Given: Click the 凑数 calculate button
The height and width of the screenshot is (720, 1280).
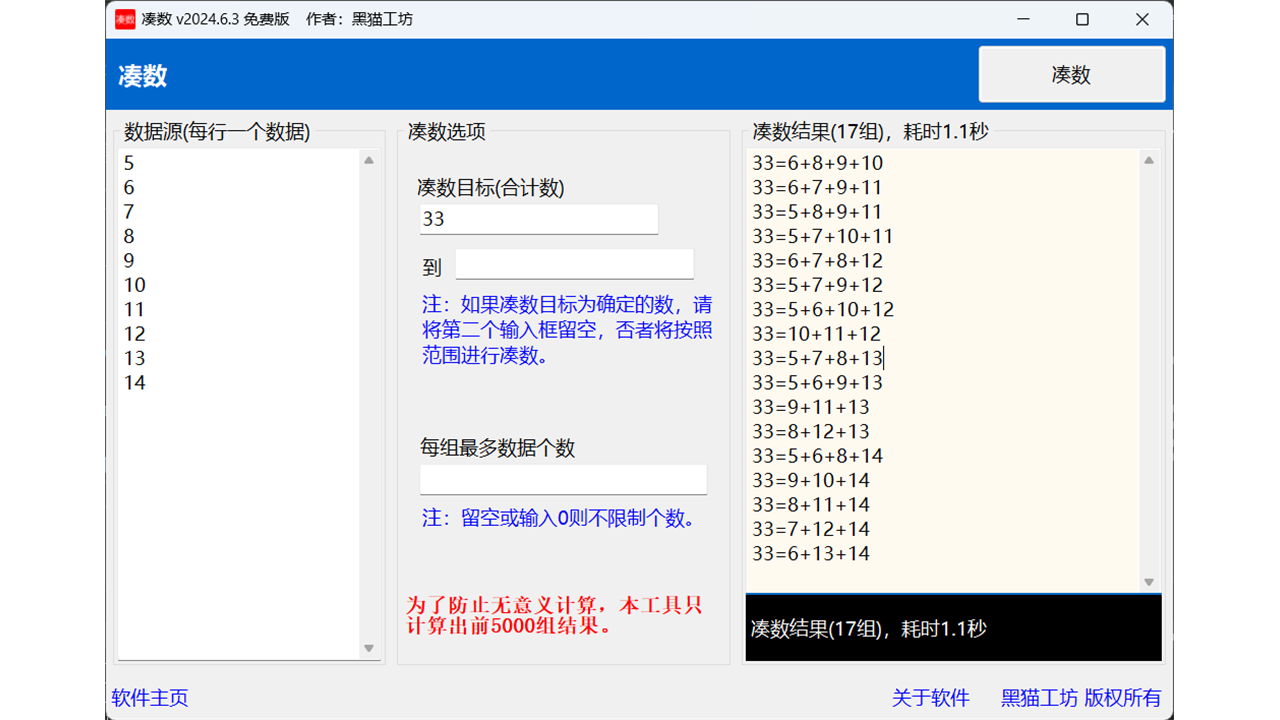Looking at the screenshot, I should [x=1072, y=75].
